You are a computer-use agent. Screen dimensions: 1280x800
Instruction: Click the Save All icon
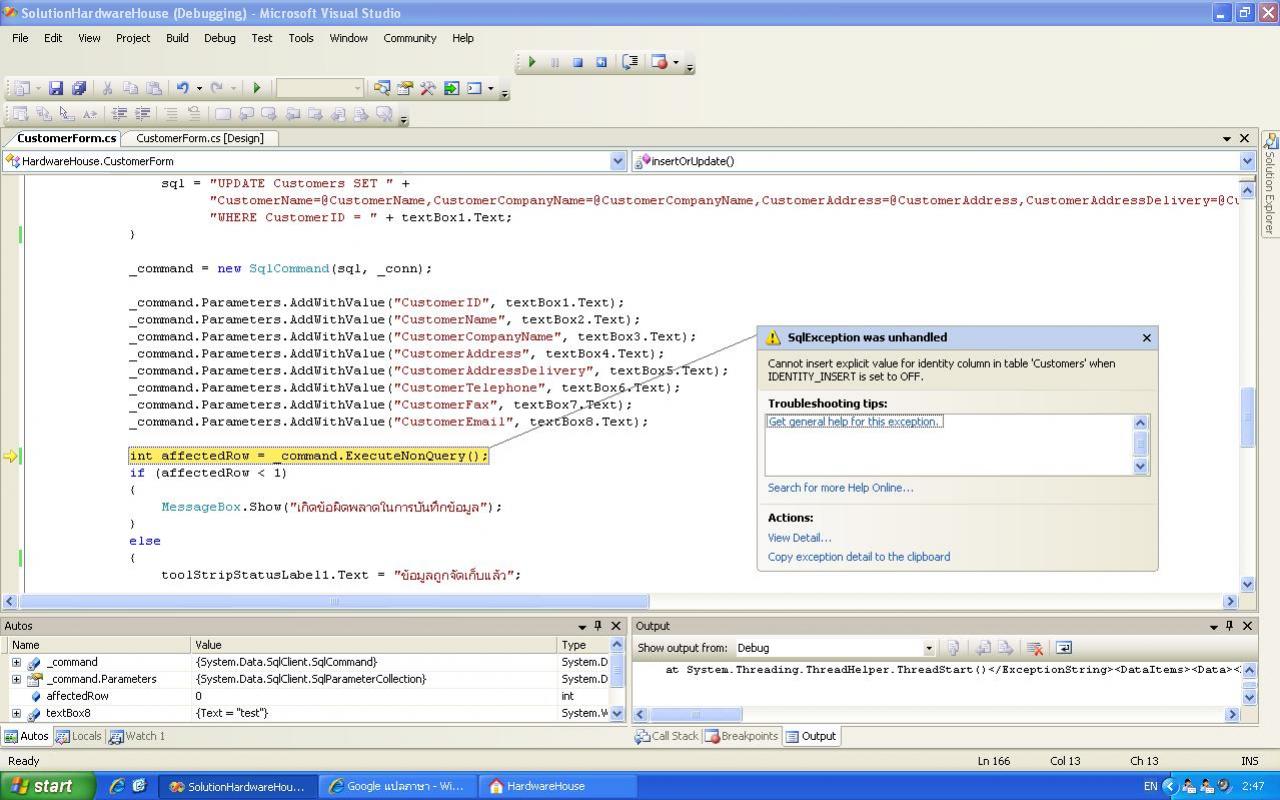tap(79, 88)
